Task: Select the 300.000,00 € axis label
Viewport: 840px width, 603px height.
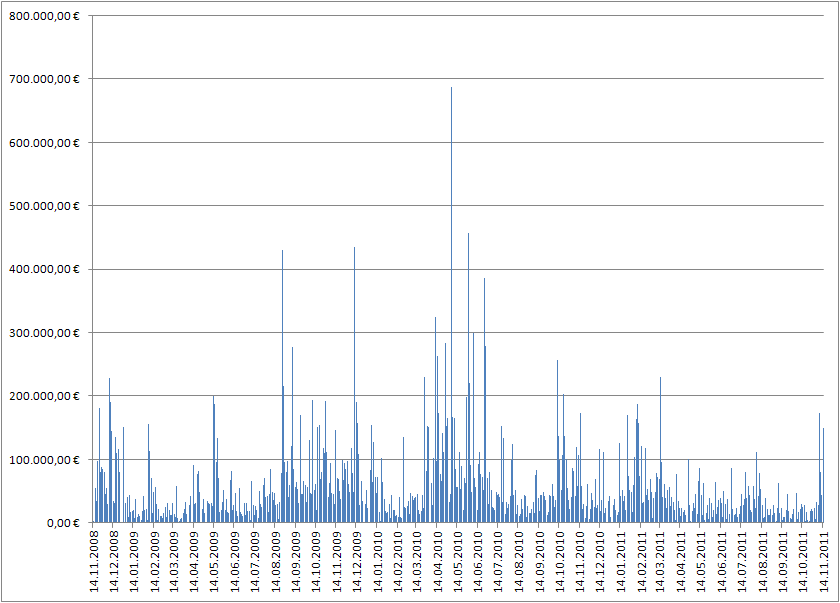Action: point(44,333)
